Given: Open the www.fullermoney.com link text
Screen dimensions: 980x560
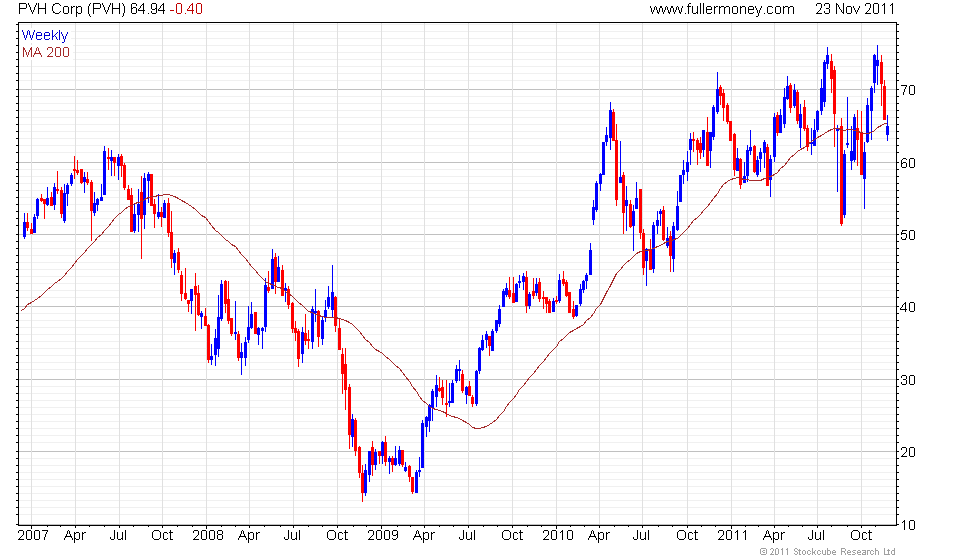Looking at the screenshot, I should coord(722,9).
